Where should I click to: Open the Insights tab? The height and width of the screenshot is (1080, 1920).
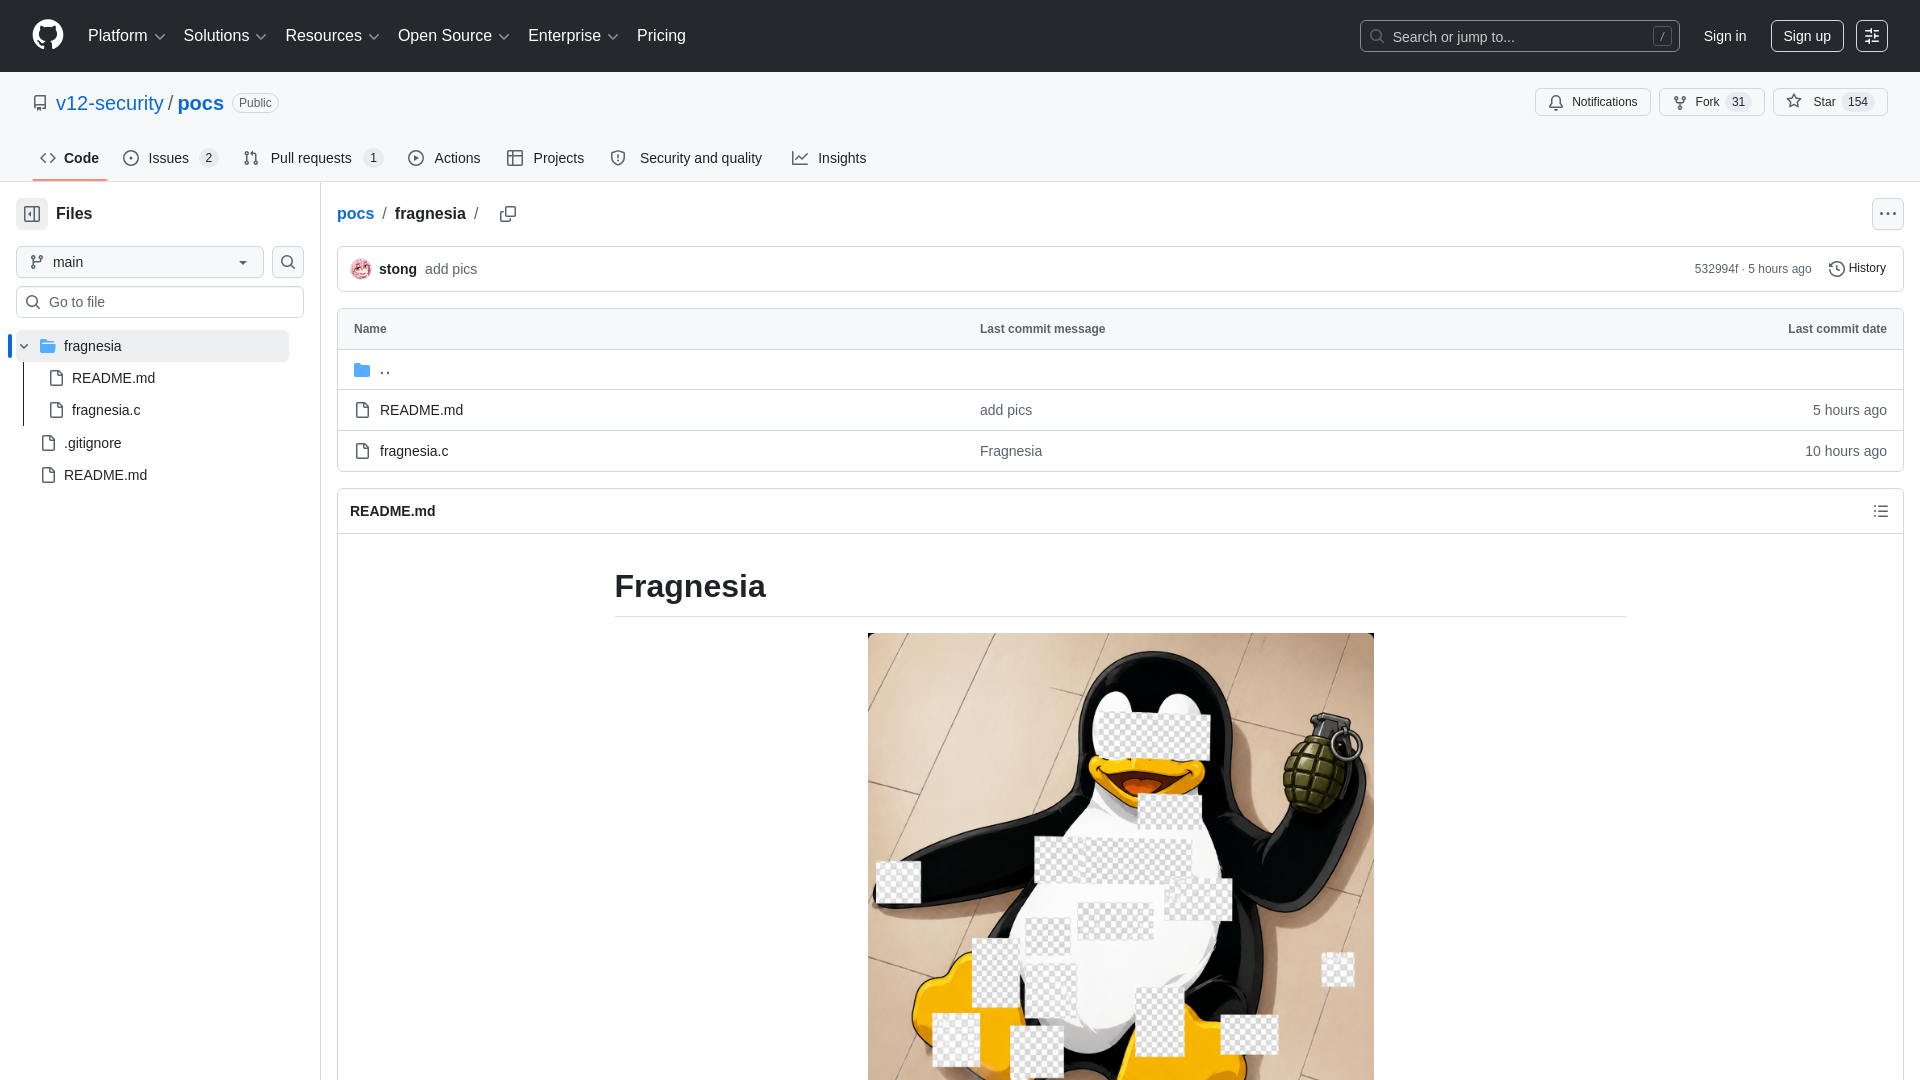[829, 158]
